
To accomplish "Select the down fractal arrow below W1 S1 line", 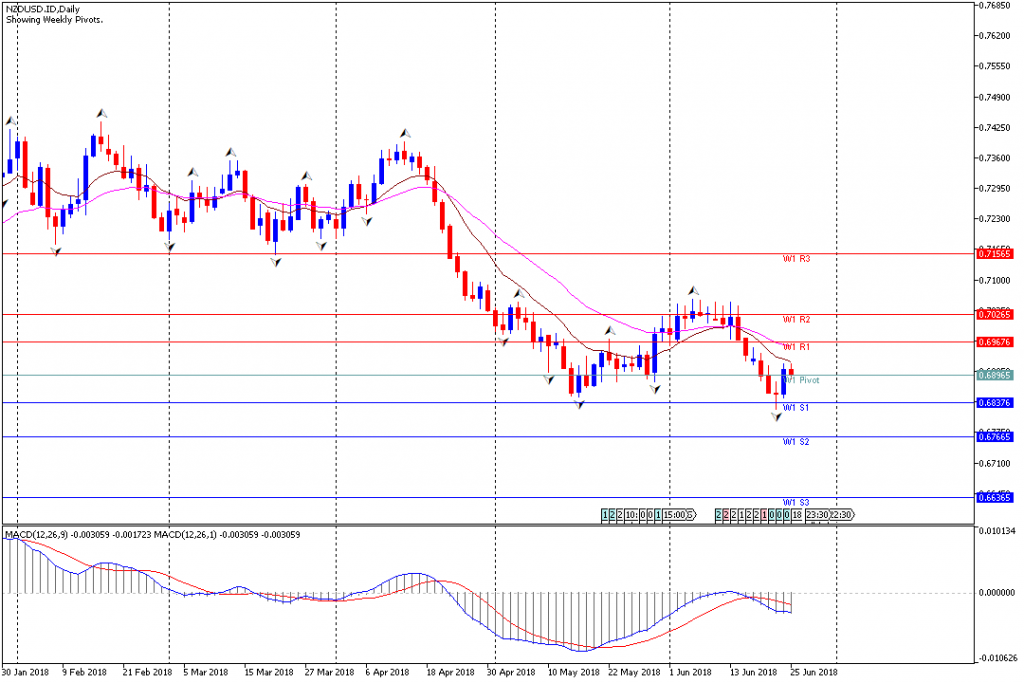I will tap(776, 415).
